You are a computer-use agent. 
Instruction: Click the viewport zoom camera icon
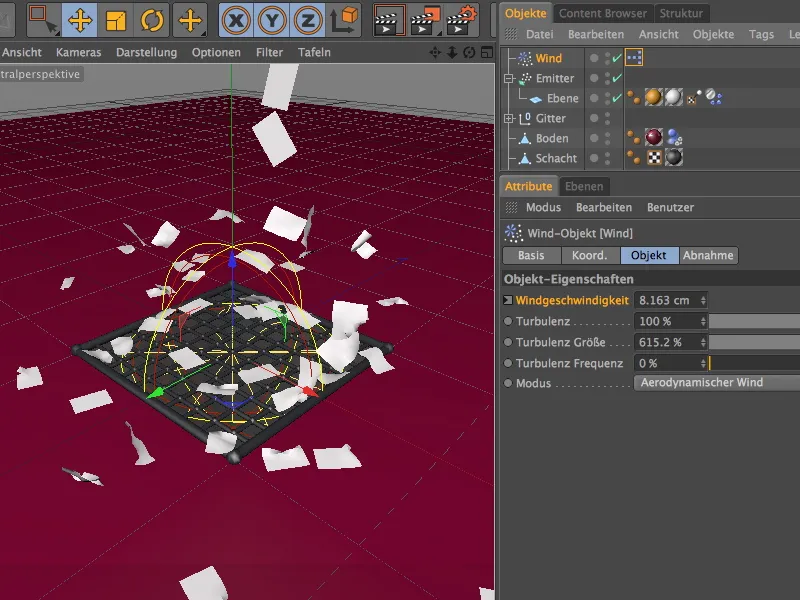coord(452,52)
